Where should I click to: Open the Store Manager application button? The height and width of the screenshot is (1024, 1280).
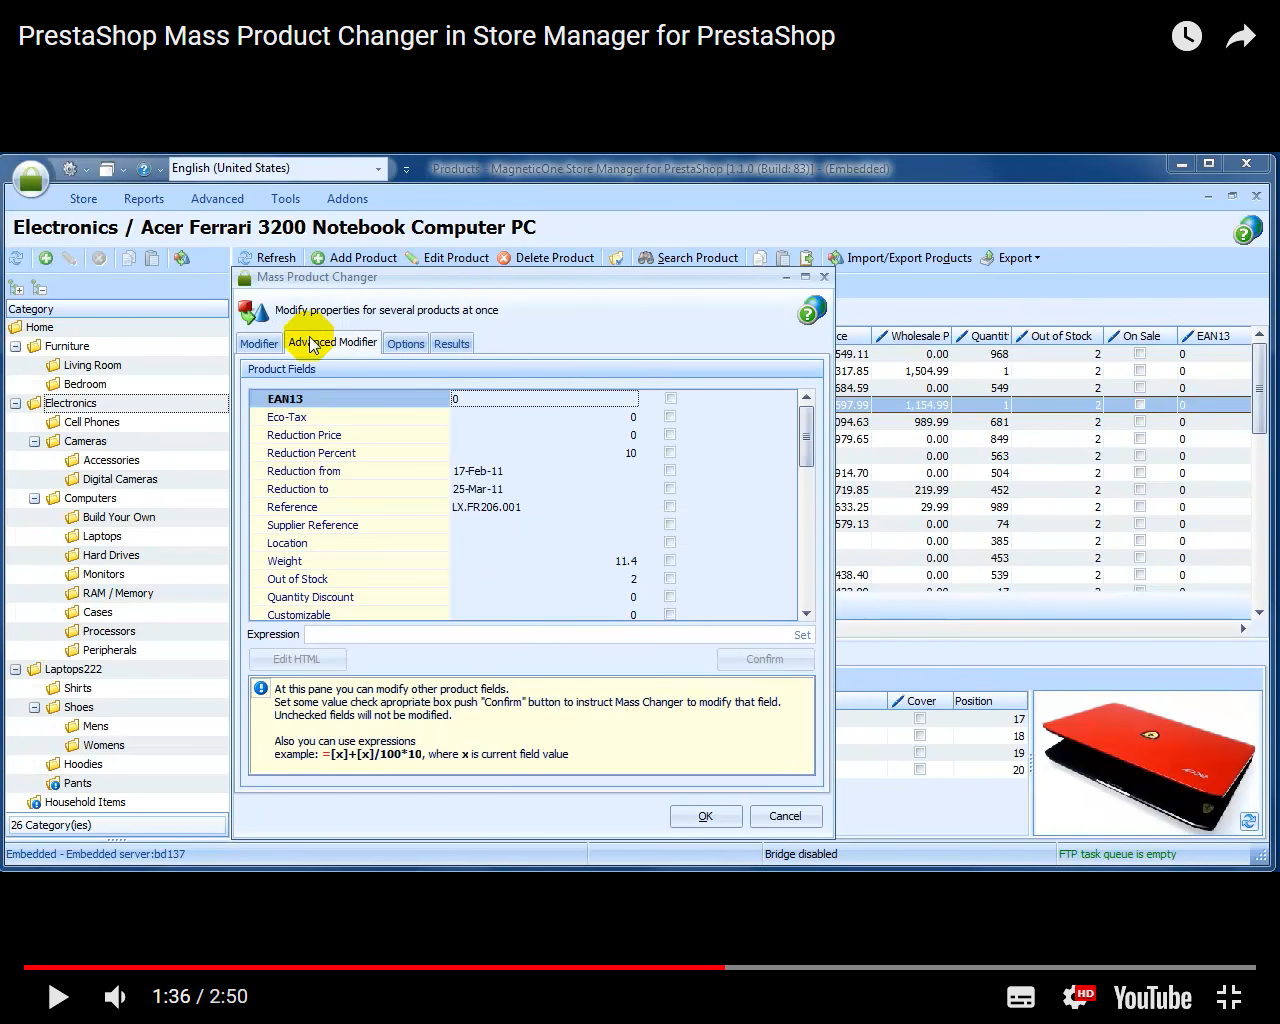click(31, 178)
